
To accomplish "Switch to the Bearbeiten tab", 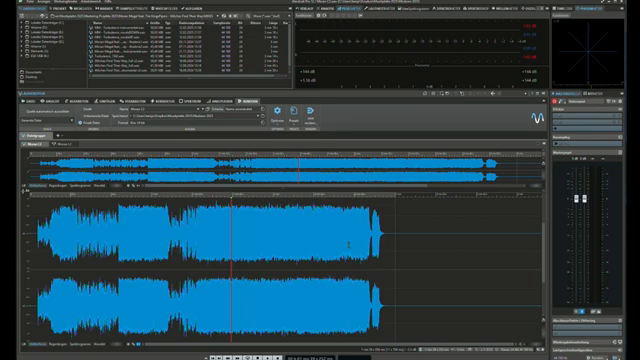I will [76, 101].
